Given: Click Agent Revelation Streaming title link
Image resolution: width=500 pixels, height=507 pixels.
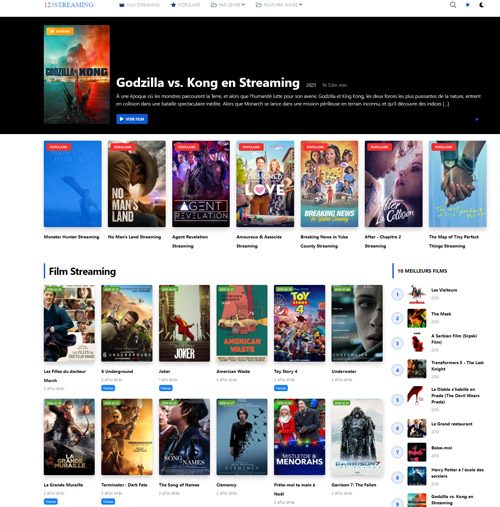Looking at the screenshot, I should 190,241.
